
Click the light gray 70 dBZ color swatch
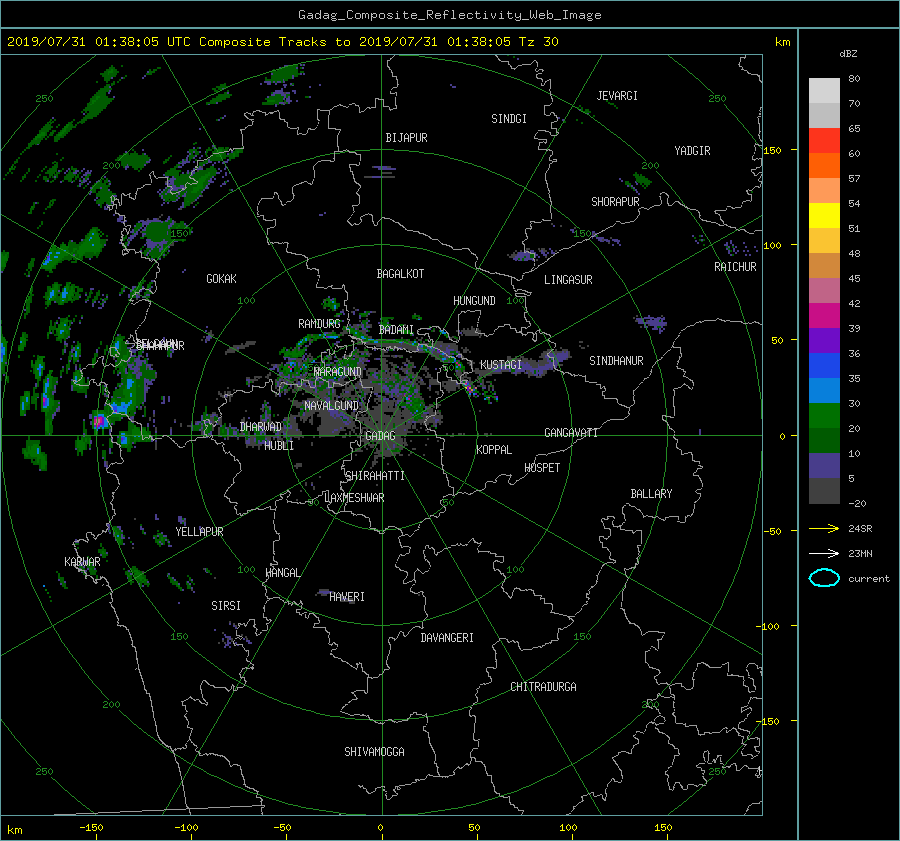[x=824, y=91]
